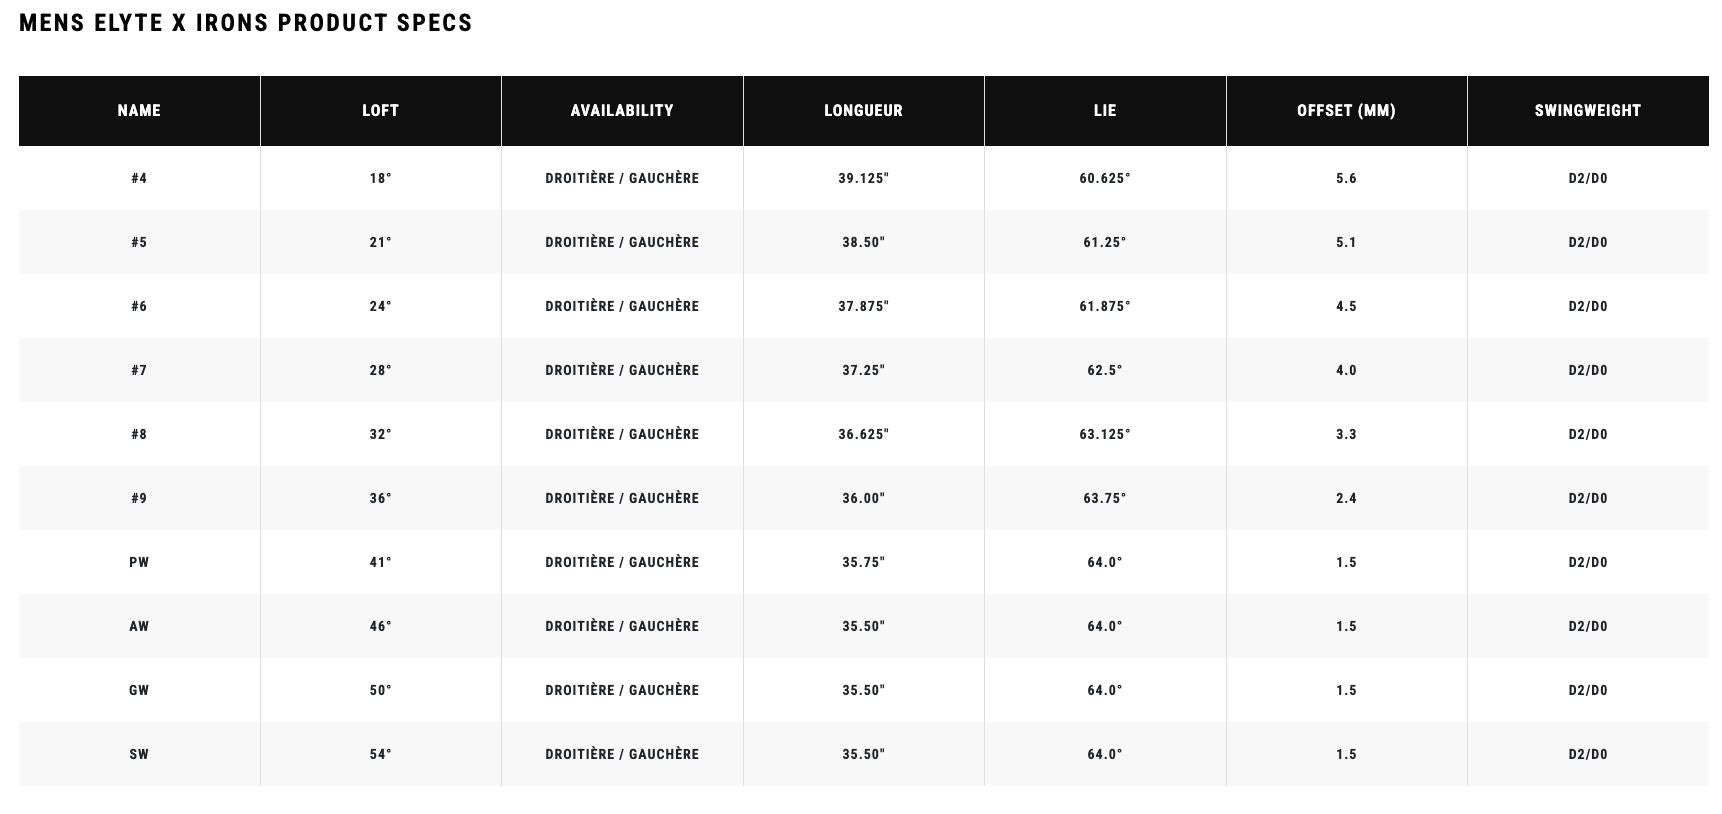Select the #4 iron name cell
The width and height of the screenshot is (1722, 814).
(x=139, y=178)
